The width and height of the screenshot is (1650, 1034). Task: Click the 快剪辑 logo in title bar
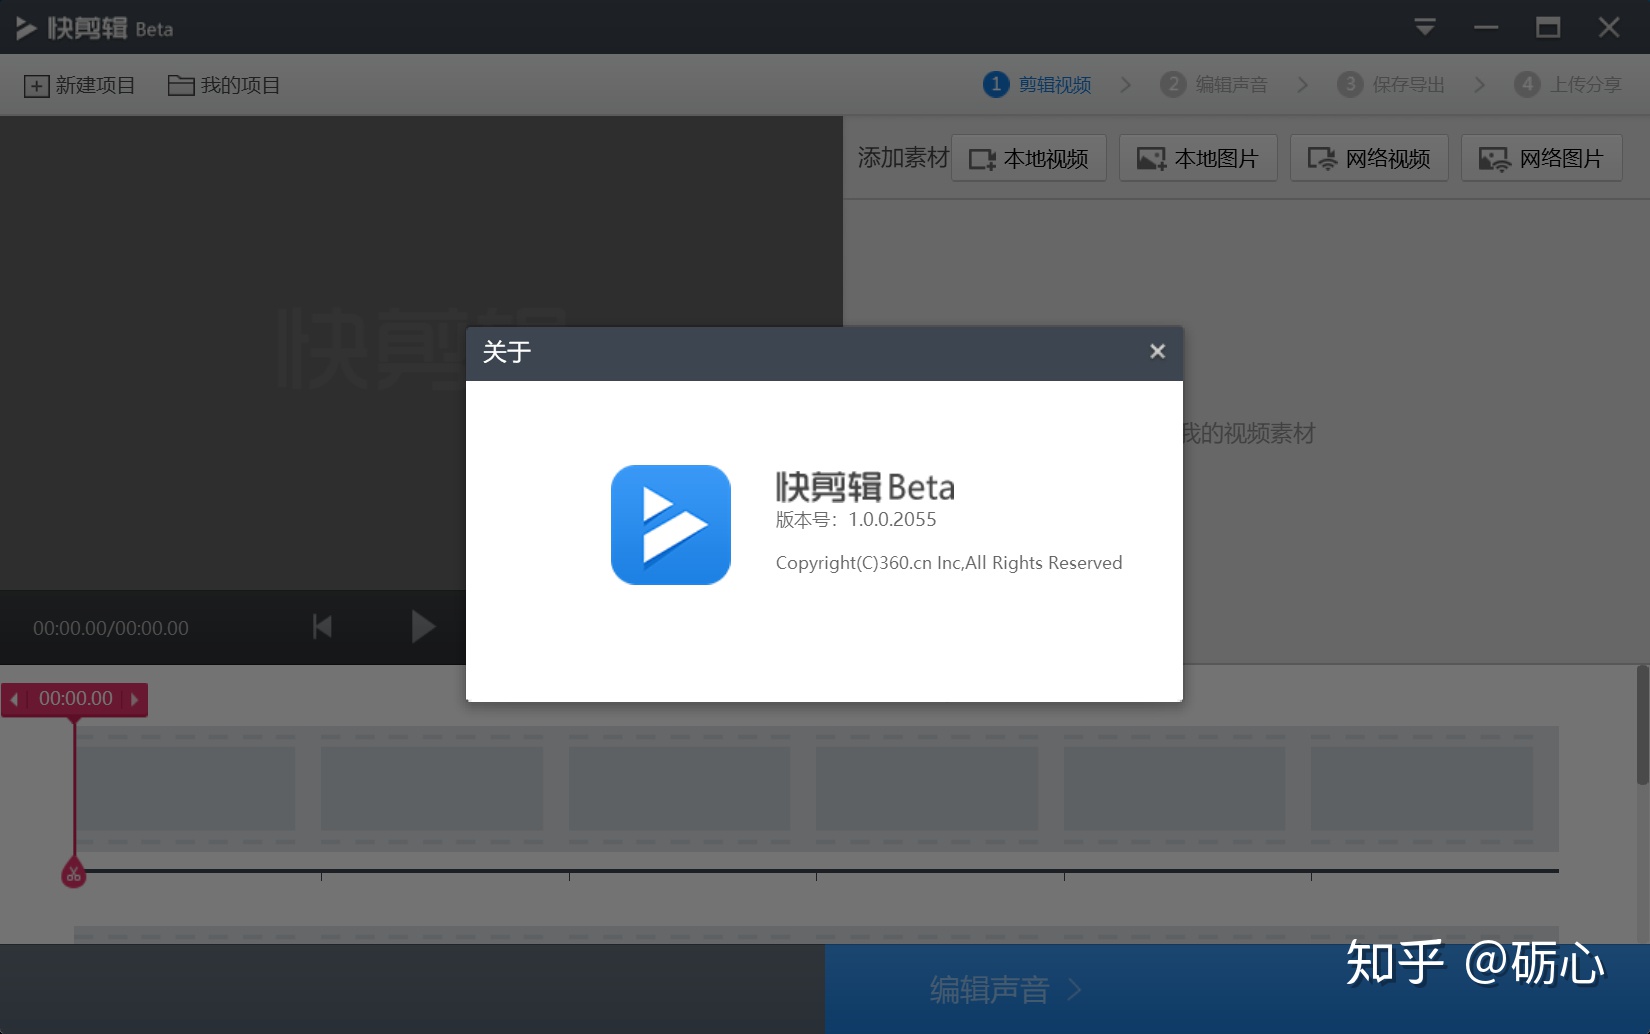coord(94,28)
